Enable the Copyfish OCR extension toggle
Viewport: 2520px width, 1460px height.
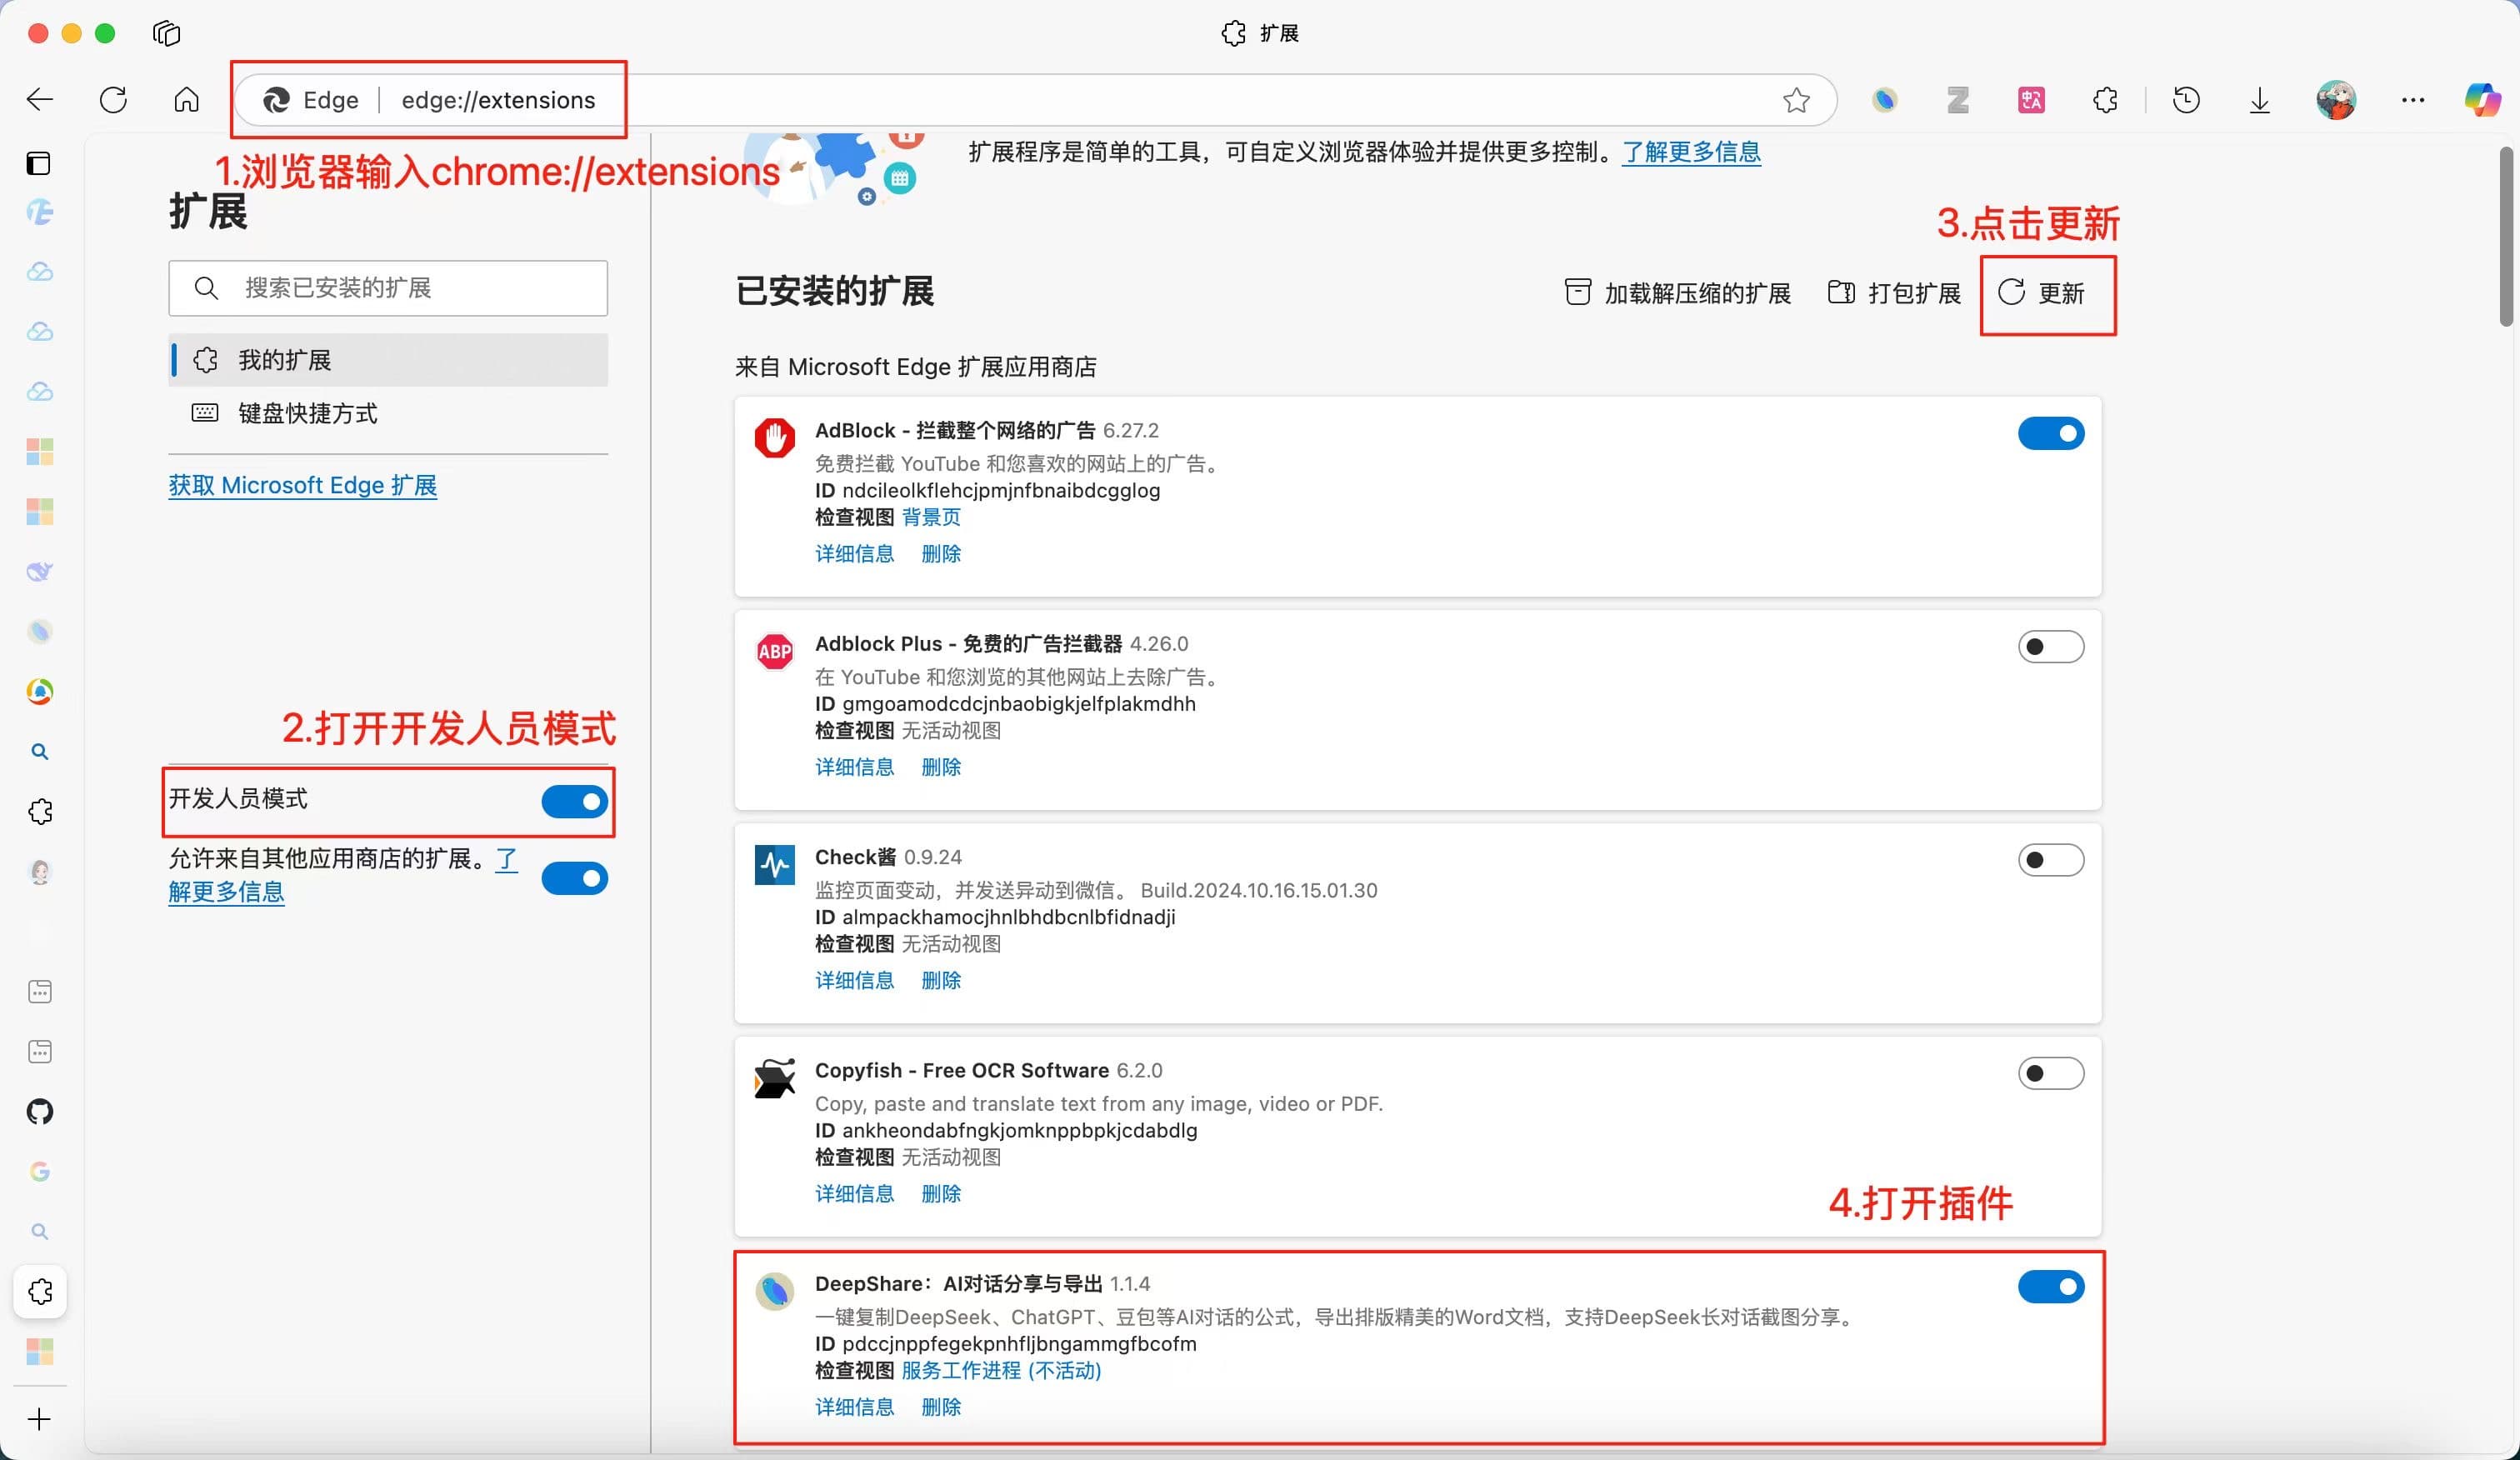[x=2050, y=1073]
